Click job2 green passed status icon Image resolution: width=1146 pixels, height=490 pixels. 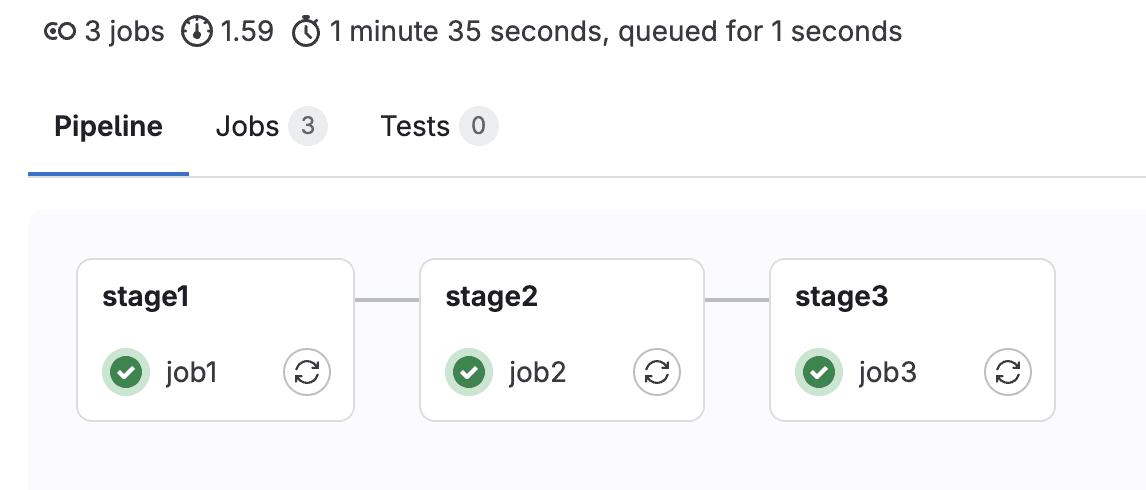[x=468, y=373]
